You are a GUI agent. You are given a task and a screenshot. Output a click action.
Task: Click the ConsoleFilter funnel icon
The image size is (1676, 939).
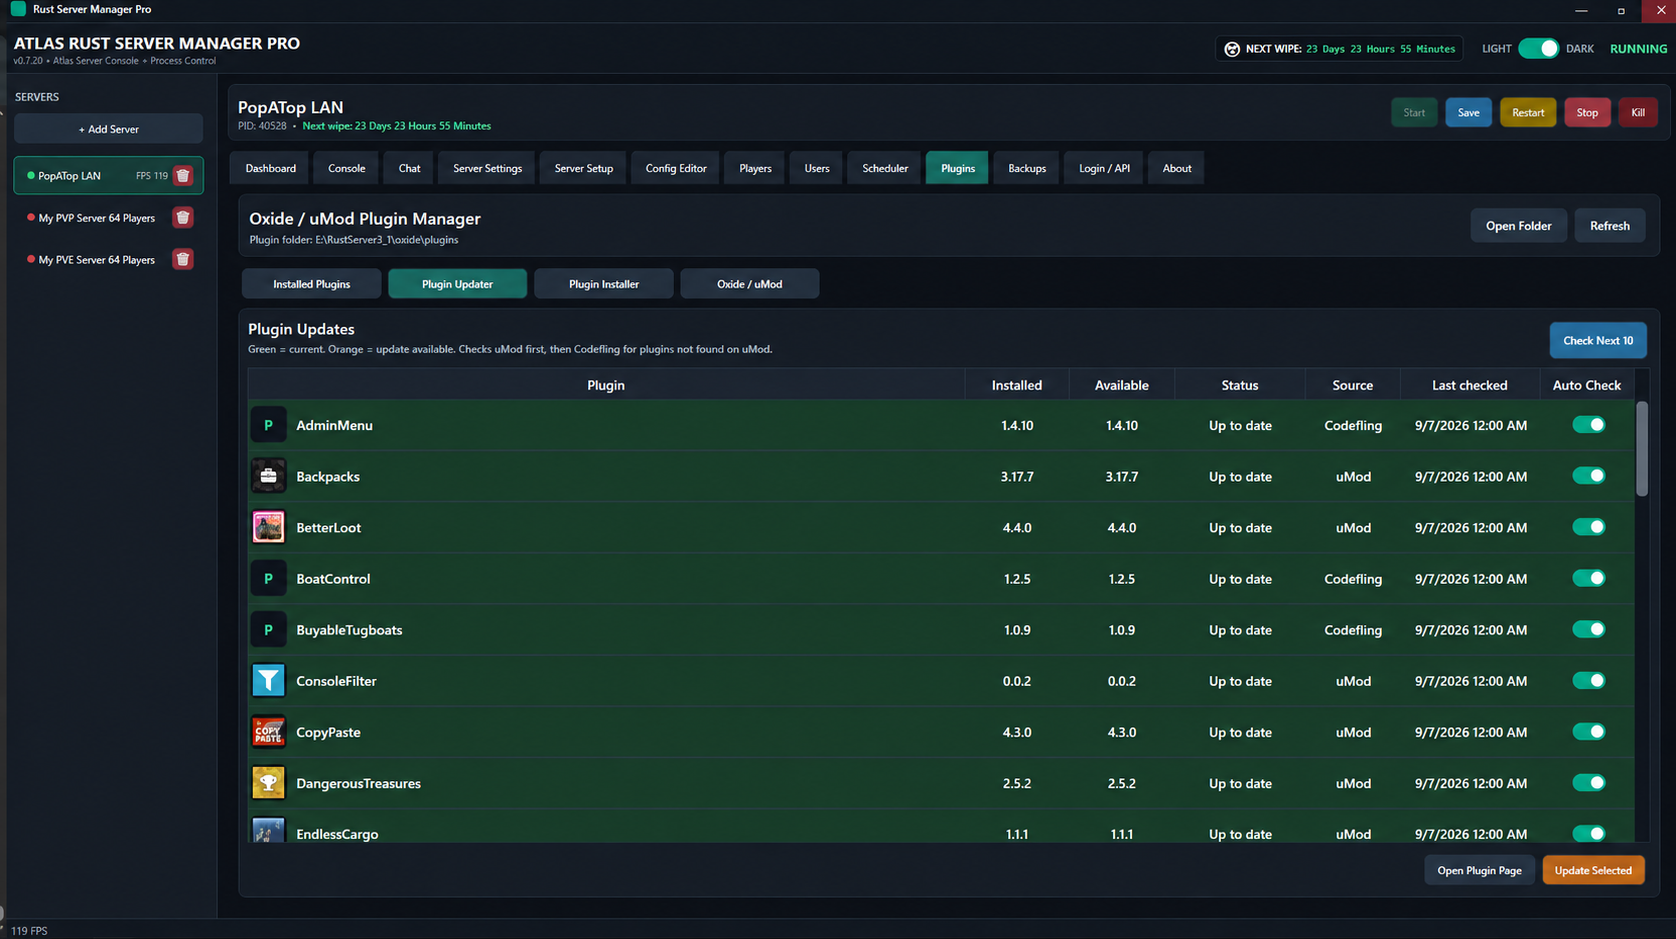click(x=268, y=681)
